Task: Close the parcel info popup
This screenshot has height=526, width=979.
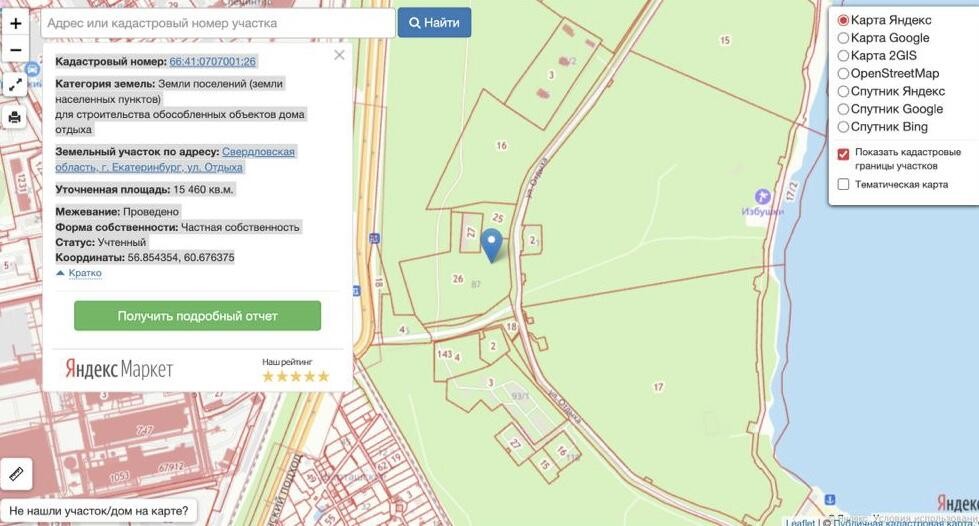Action: click(x=339, y=55)
